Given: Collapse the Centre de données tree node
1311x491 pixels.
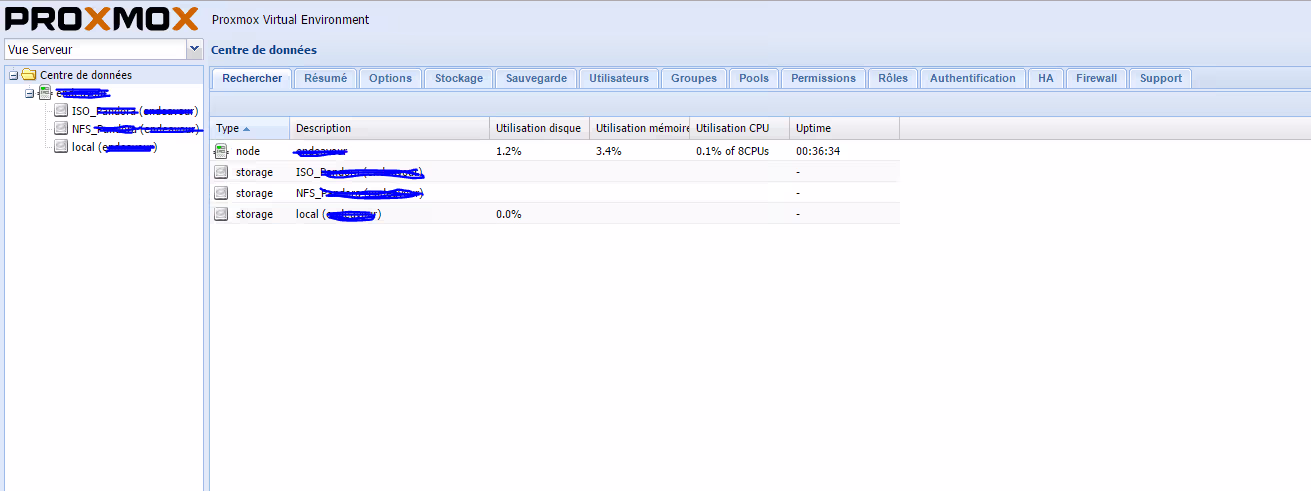Looking at the screenshot, I should click(13, 75).
